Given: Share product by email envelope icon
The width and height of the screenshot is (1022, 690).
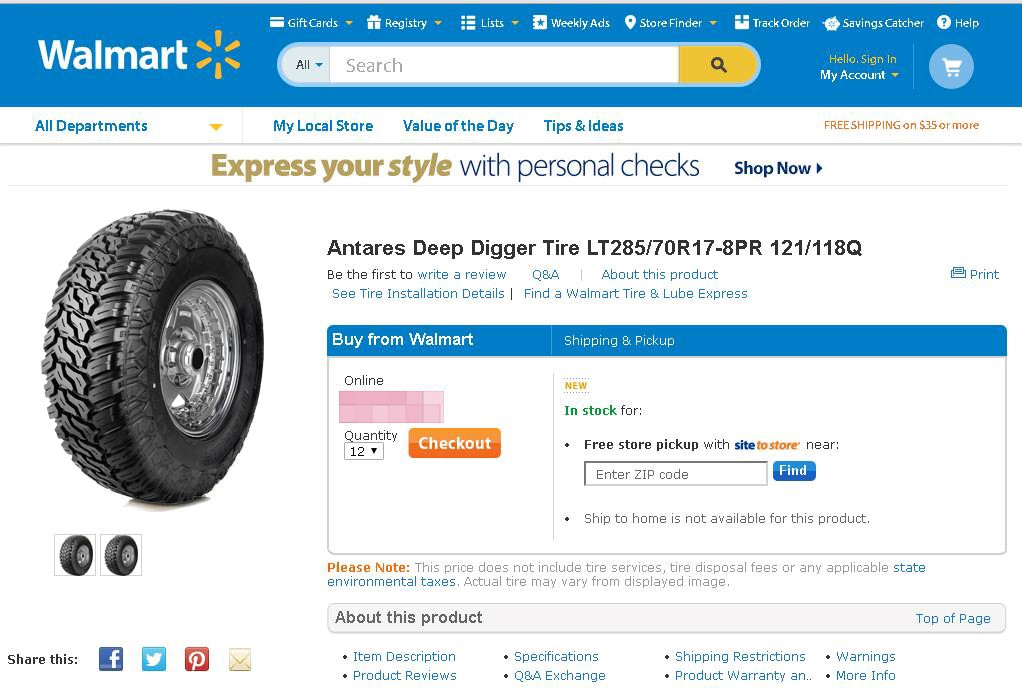Looking at the screenshot, I should pyautogui.click(x=240, y=659).
